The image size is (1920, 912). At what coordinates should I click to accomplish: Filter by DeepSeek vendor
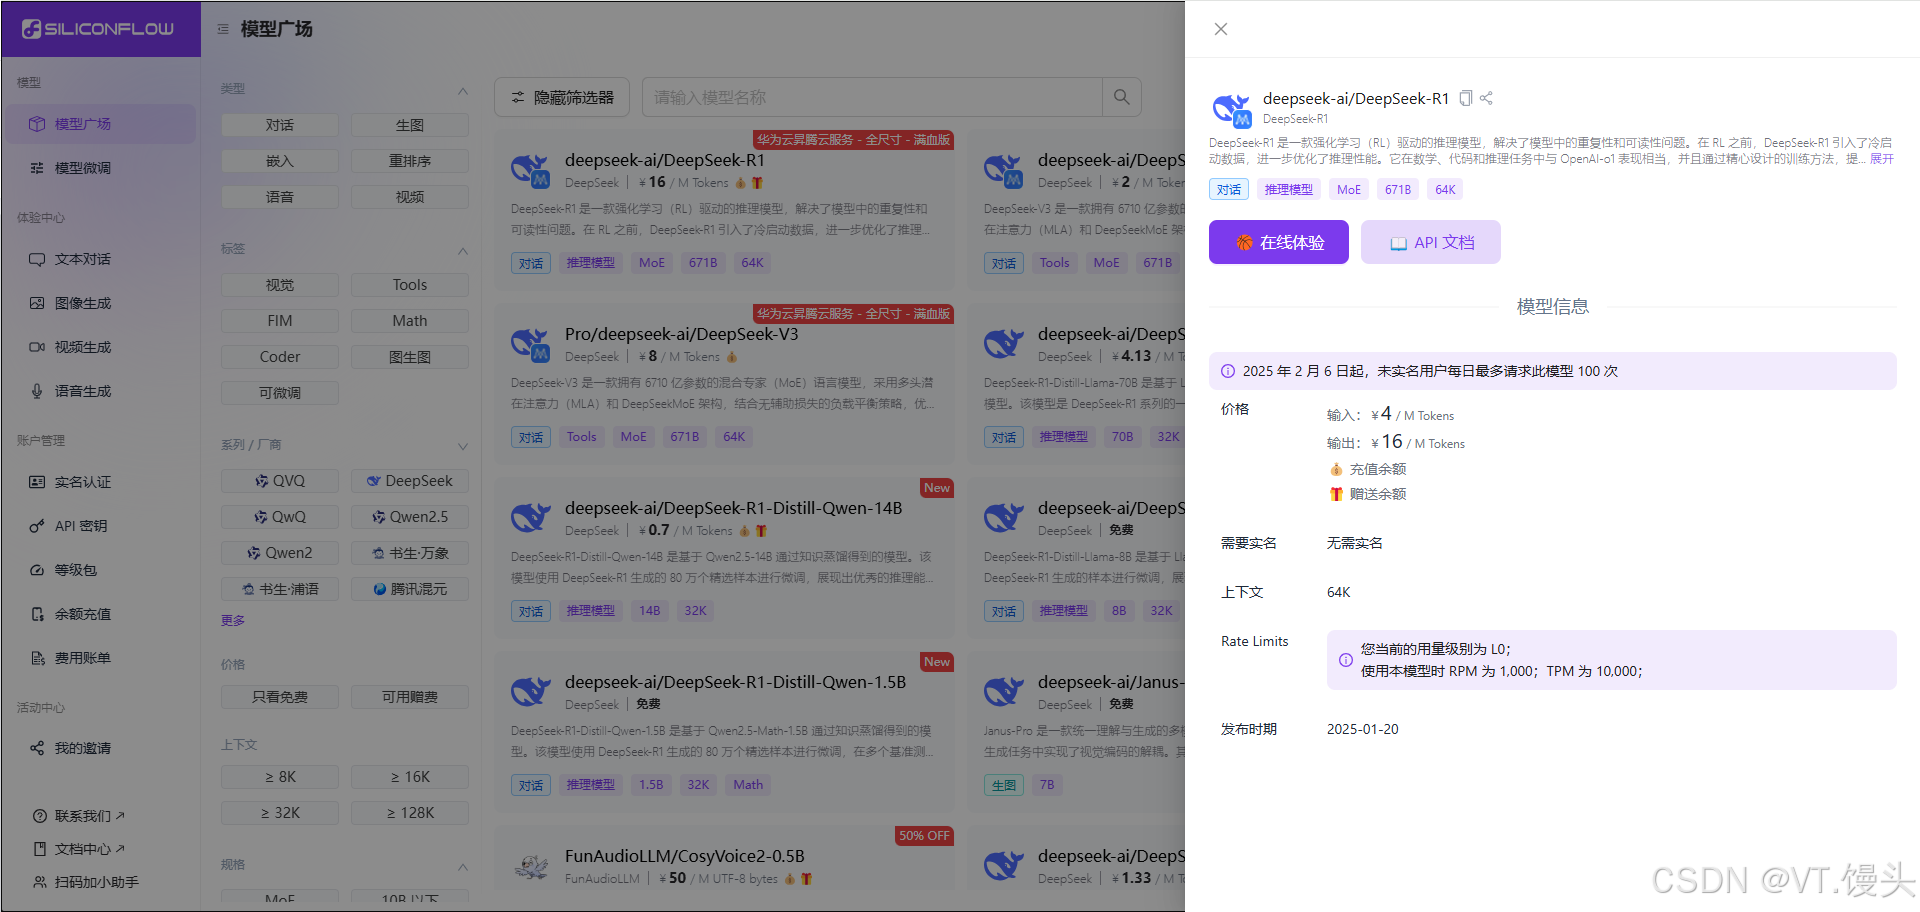tap(410, 481)
